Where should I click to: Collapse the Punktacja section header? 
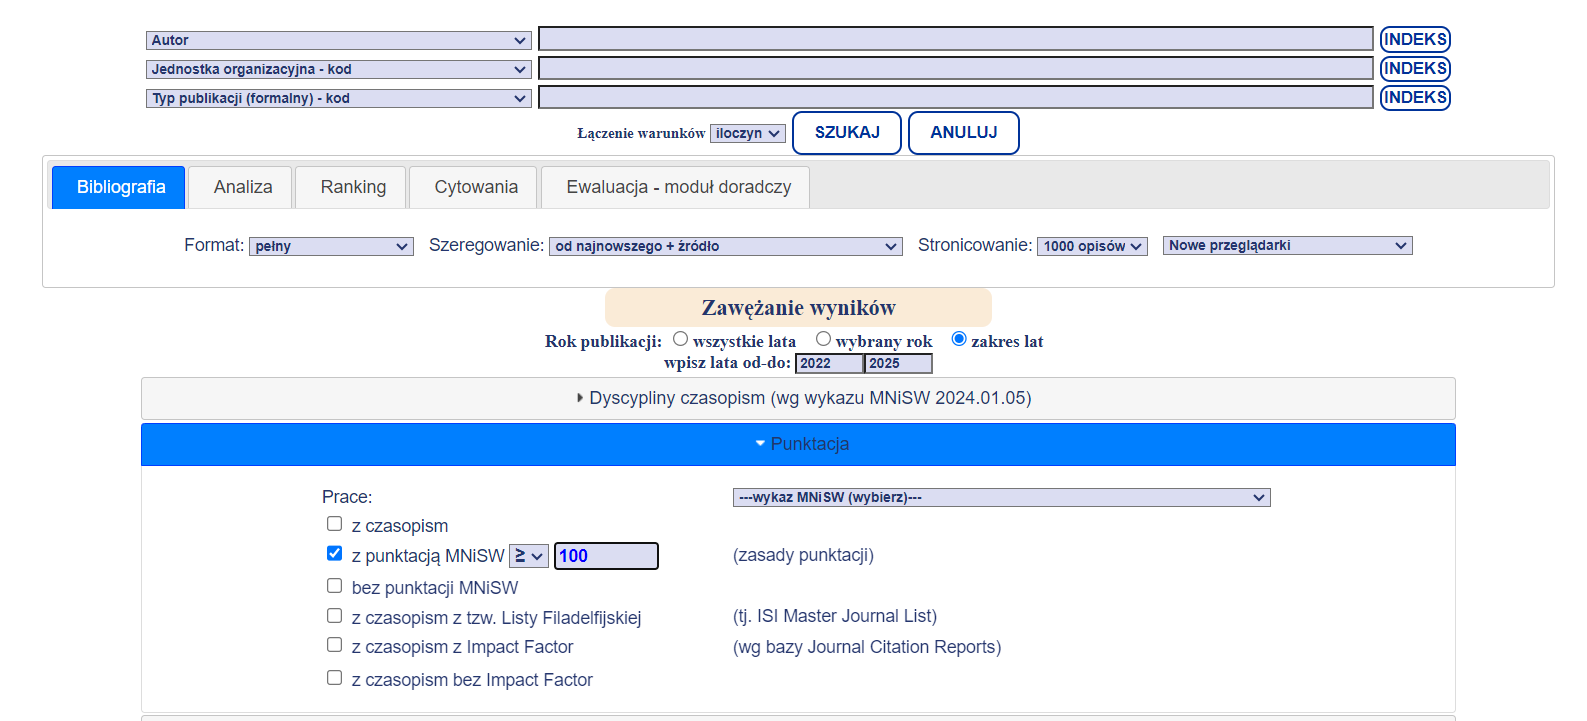[798, 445]
